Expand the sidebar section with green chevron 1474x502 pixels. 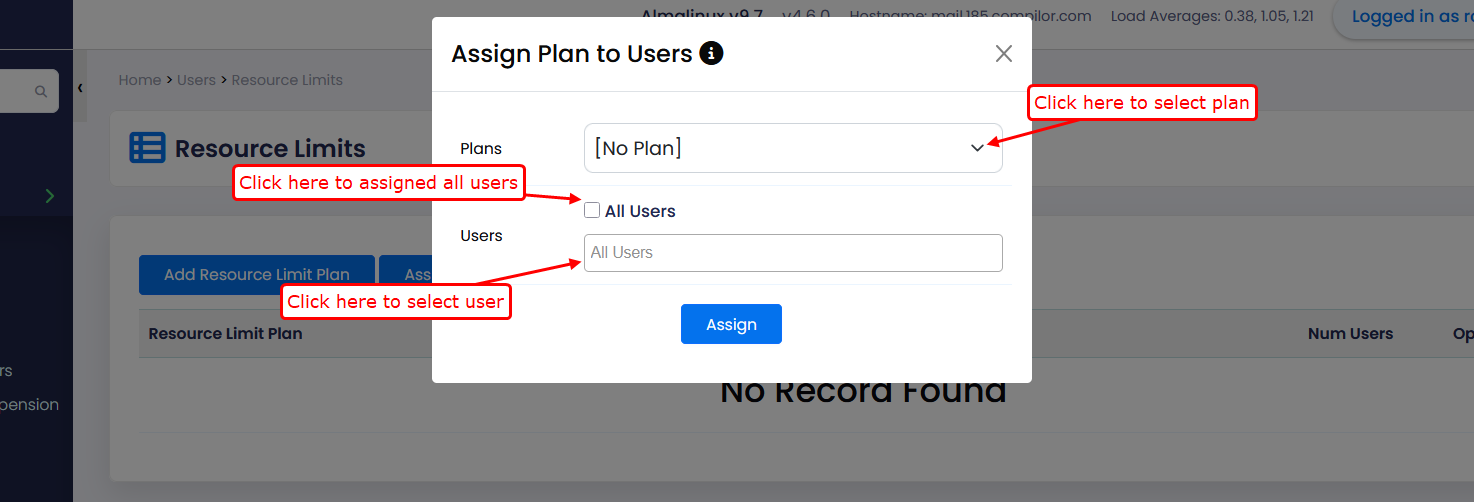click(50, 196)
